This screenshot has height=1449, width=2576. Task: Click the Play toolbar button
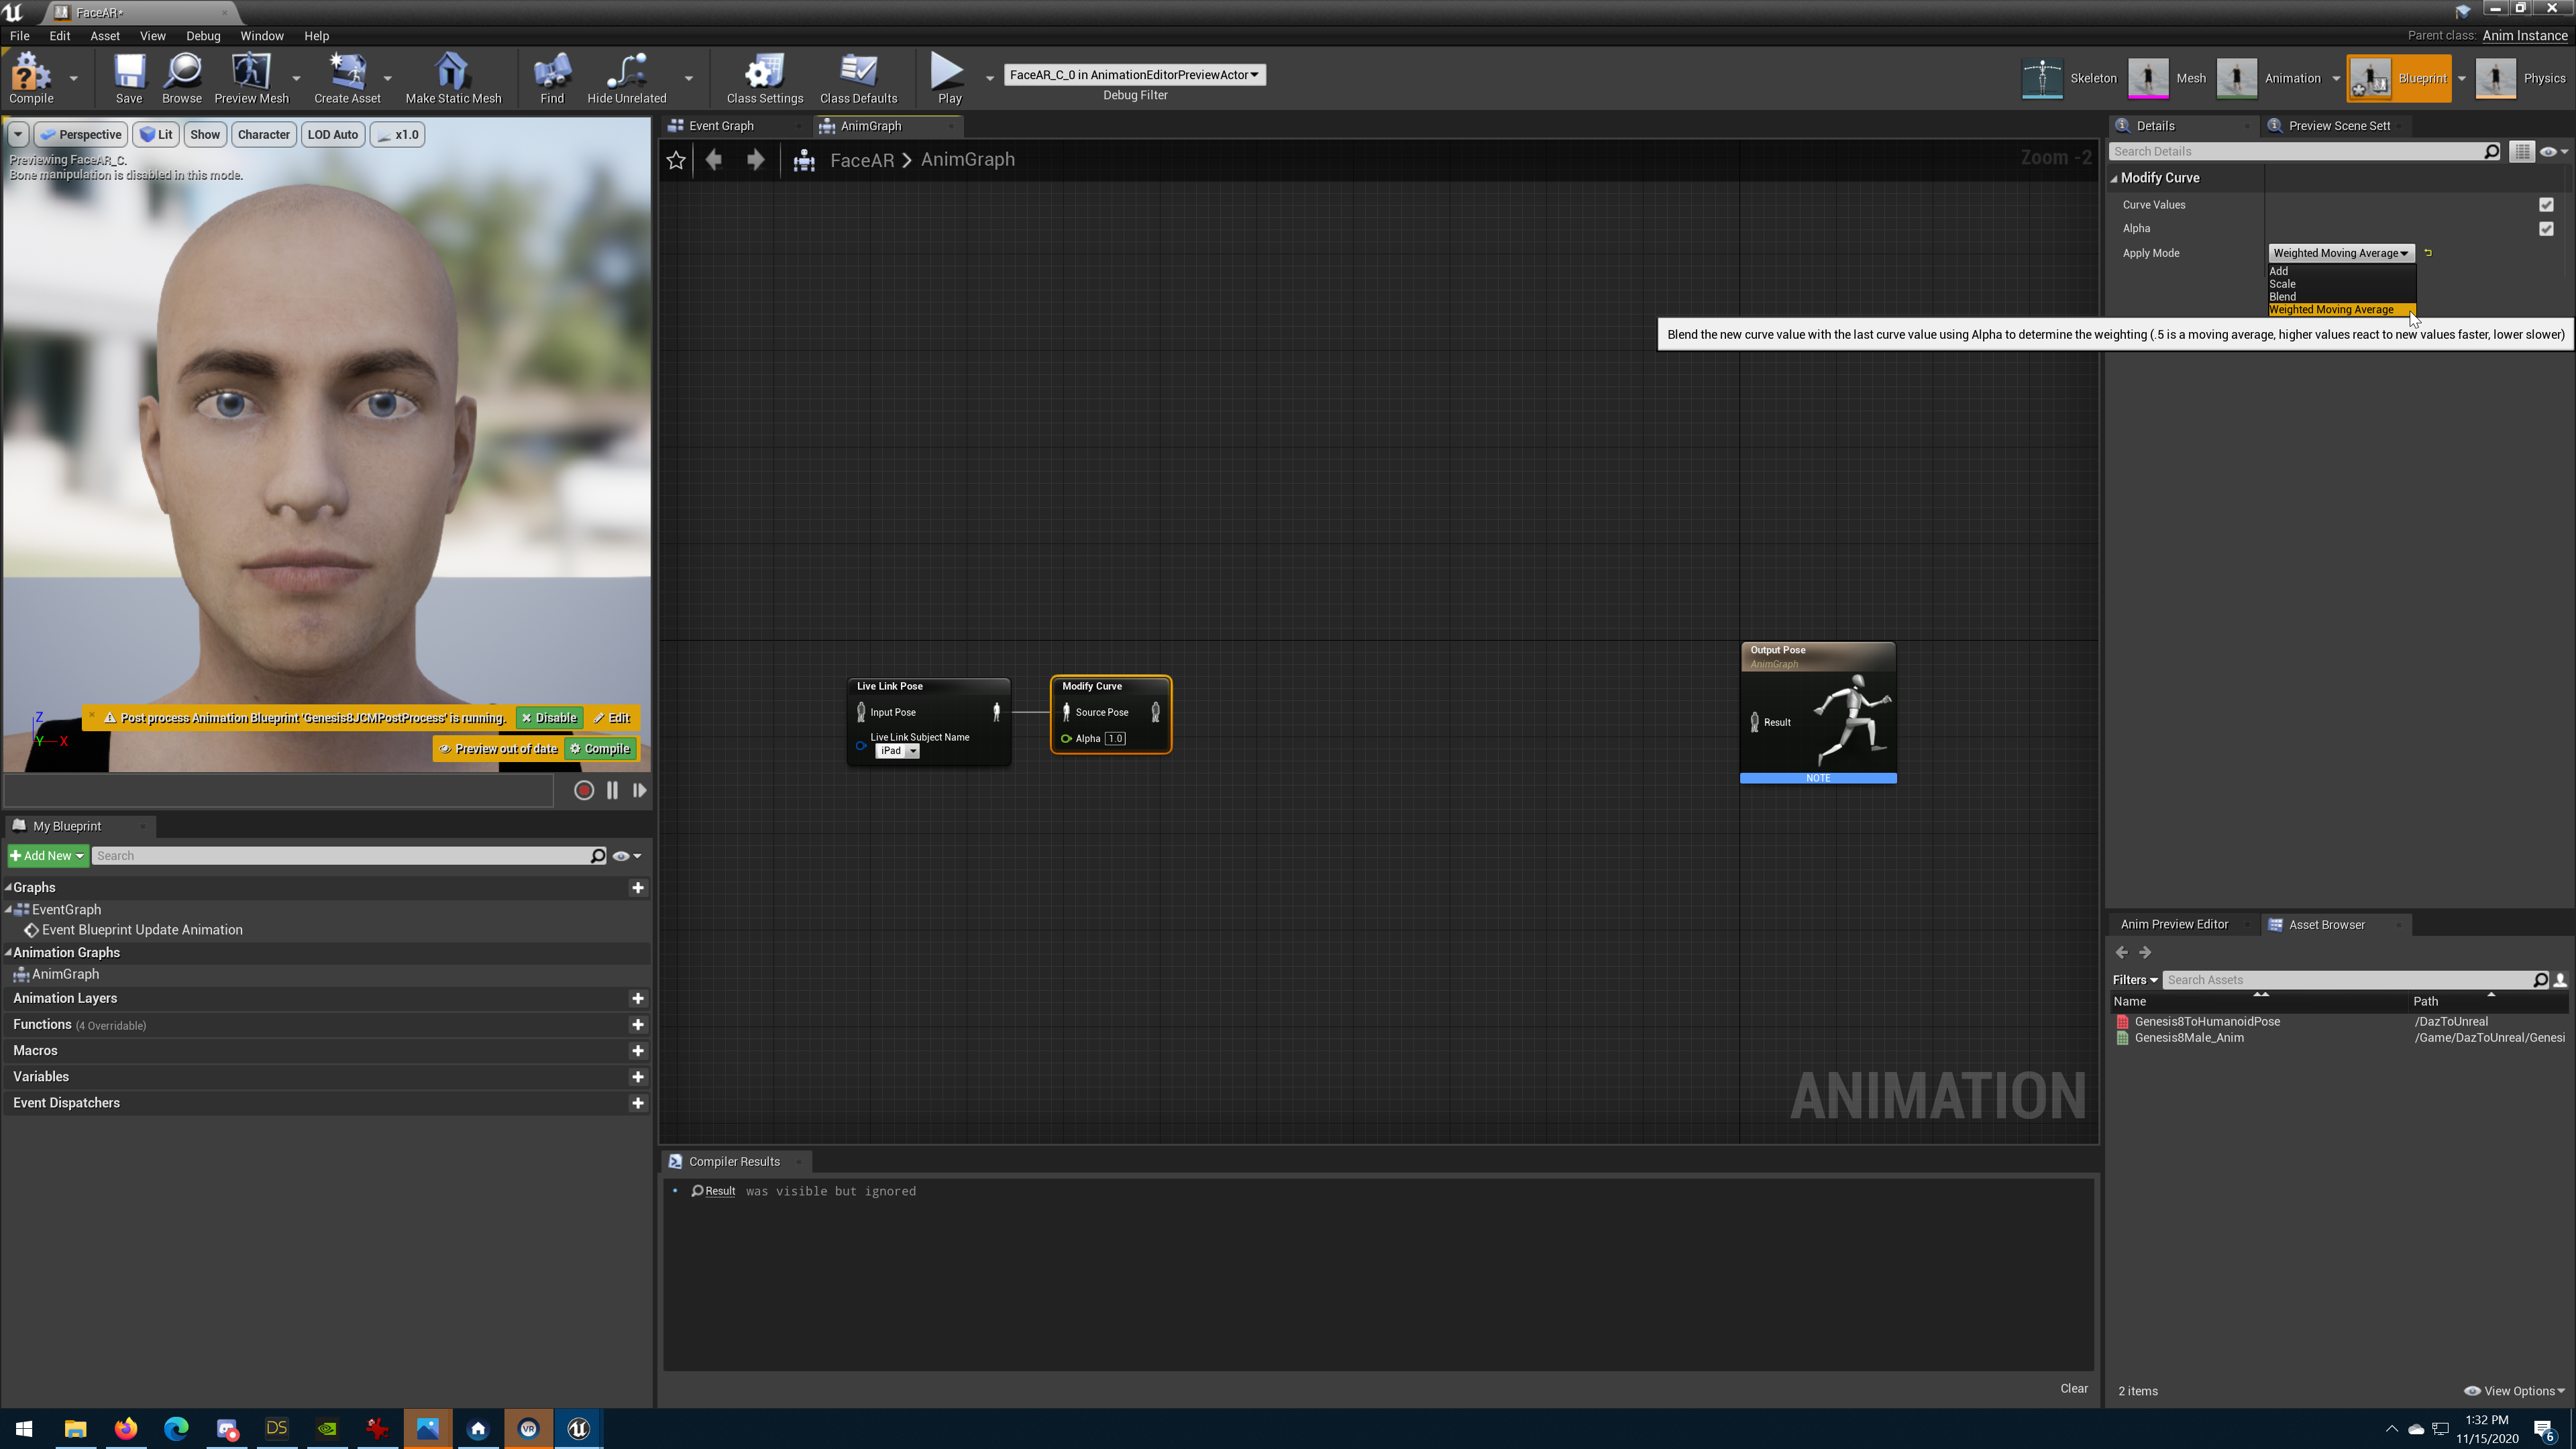pos(949,78)
